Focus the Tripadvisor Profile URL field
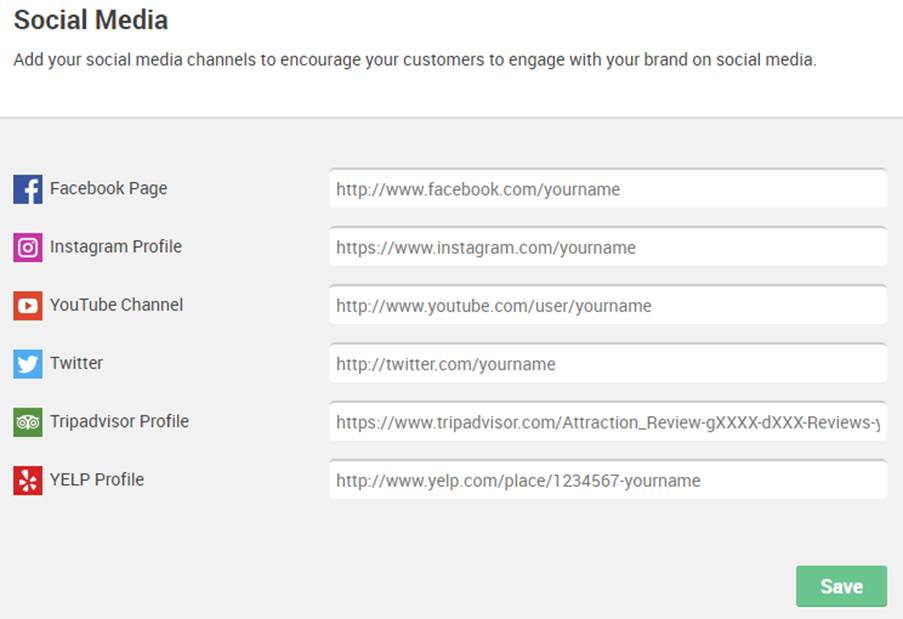Screen dimensions: 903x619 pos(608,421)
